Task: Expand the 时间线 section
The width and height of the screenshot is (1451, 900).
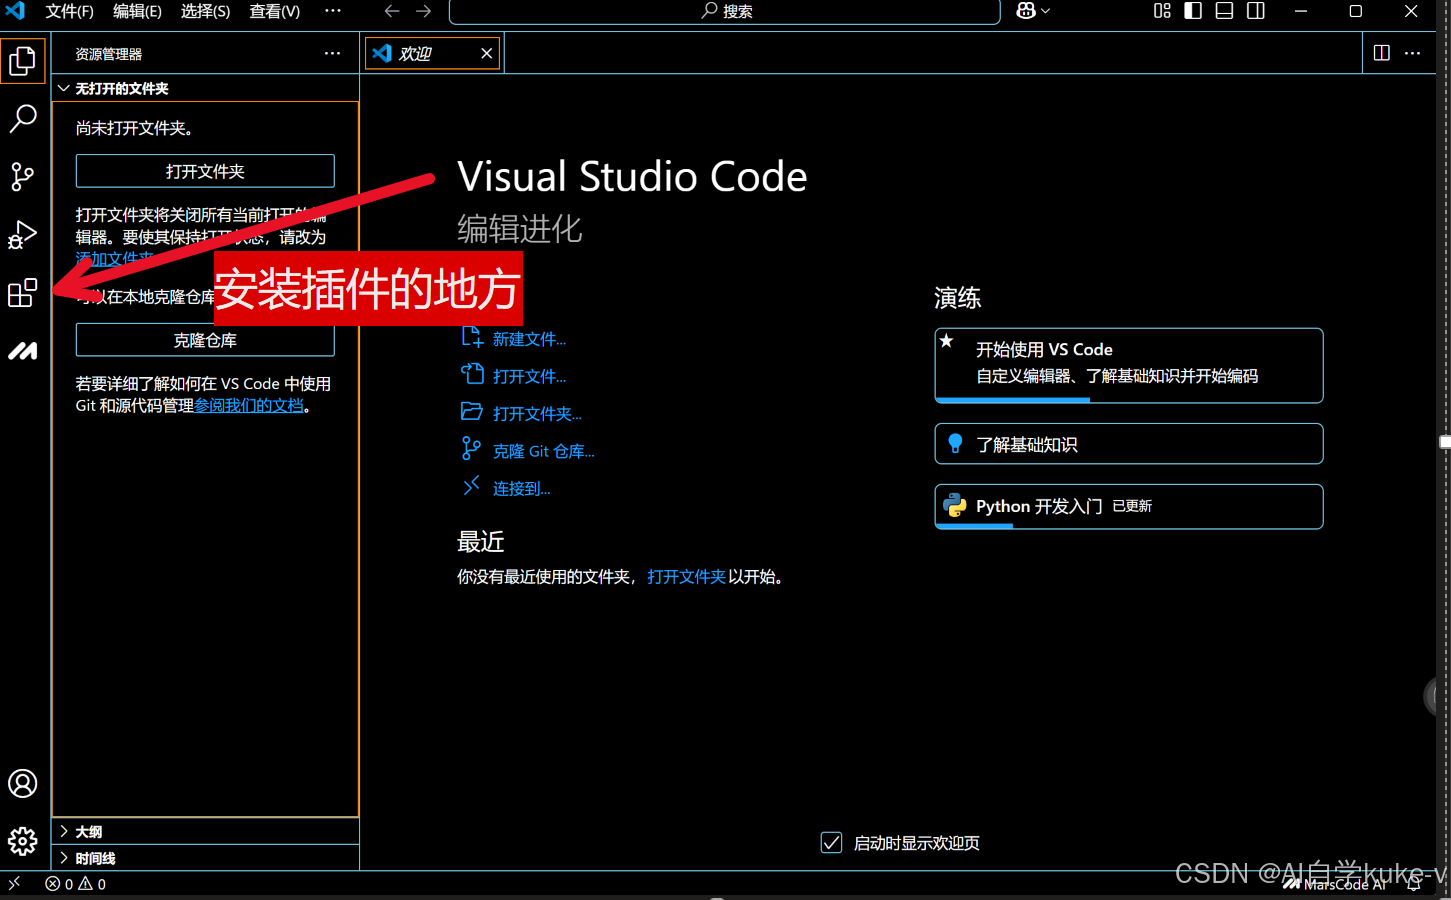Action: click(x=205, y=858)
